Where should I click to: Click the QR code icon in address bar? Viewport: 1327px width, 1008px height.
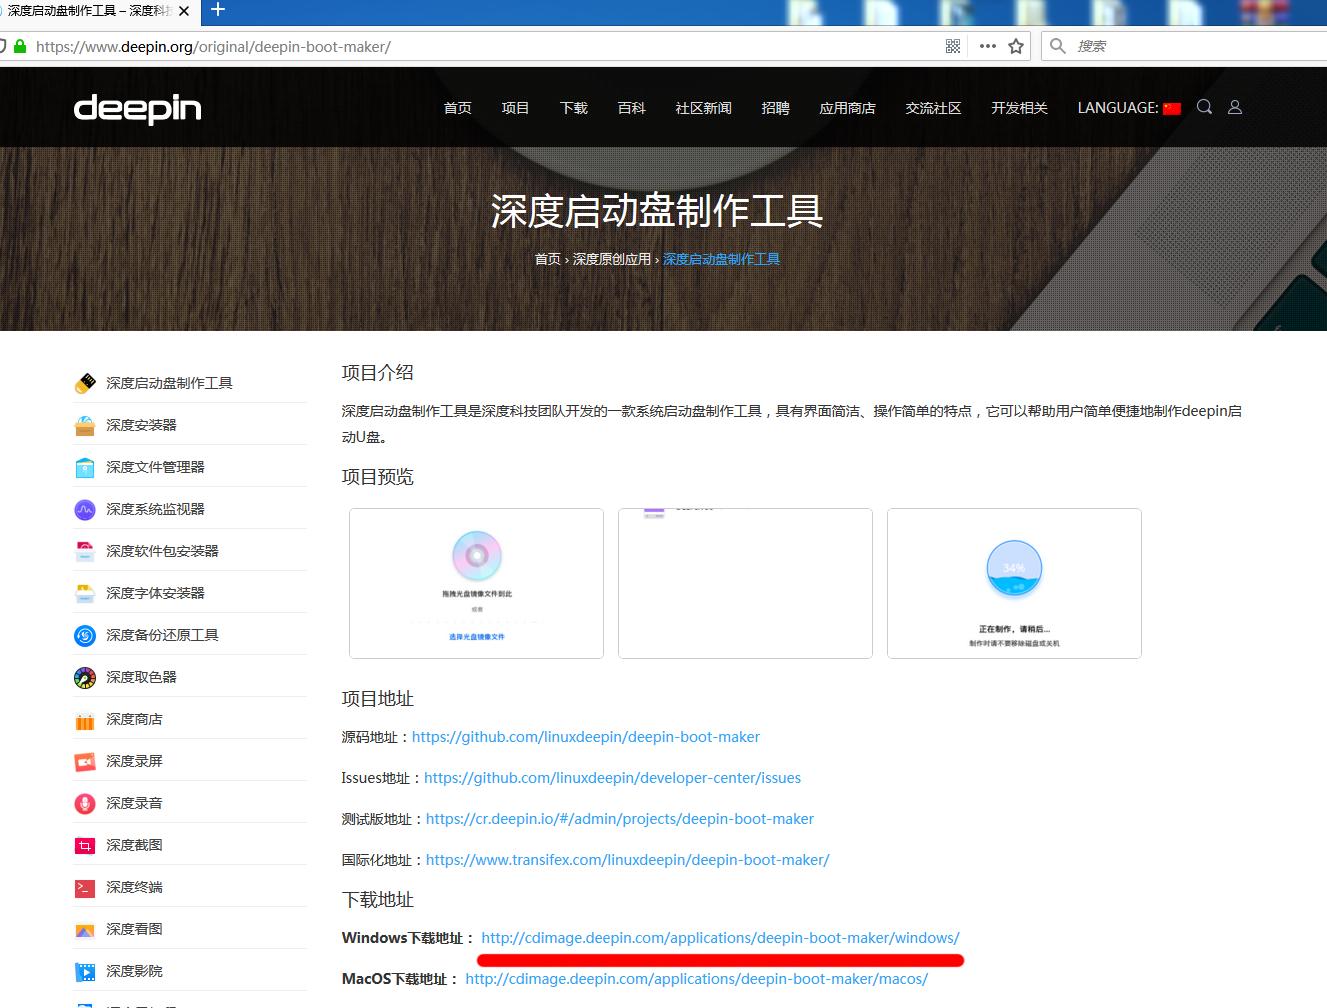pyautogui.click(x=952, y=45)
